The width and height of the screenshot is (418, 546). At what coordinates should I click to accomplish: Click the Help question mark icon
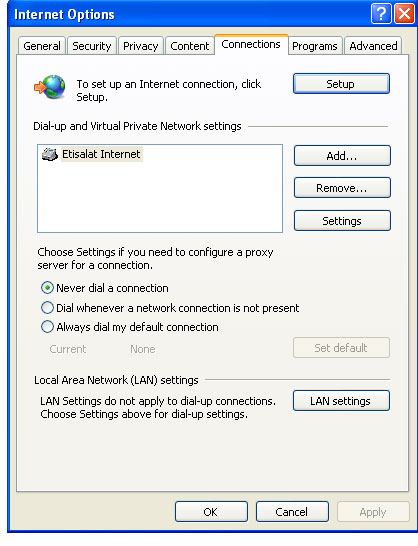tap(381, 14)
